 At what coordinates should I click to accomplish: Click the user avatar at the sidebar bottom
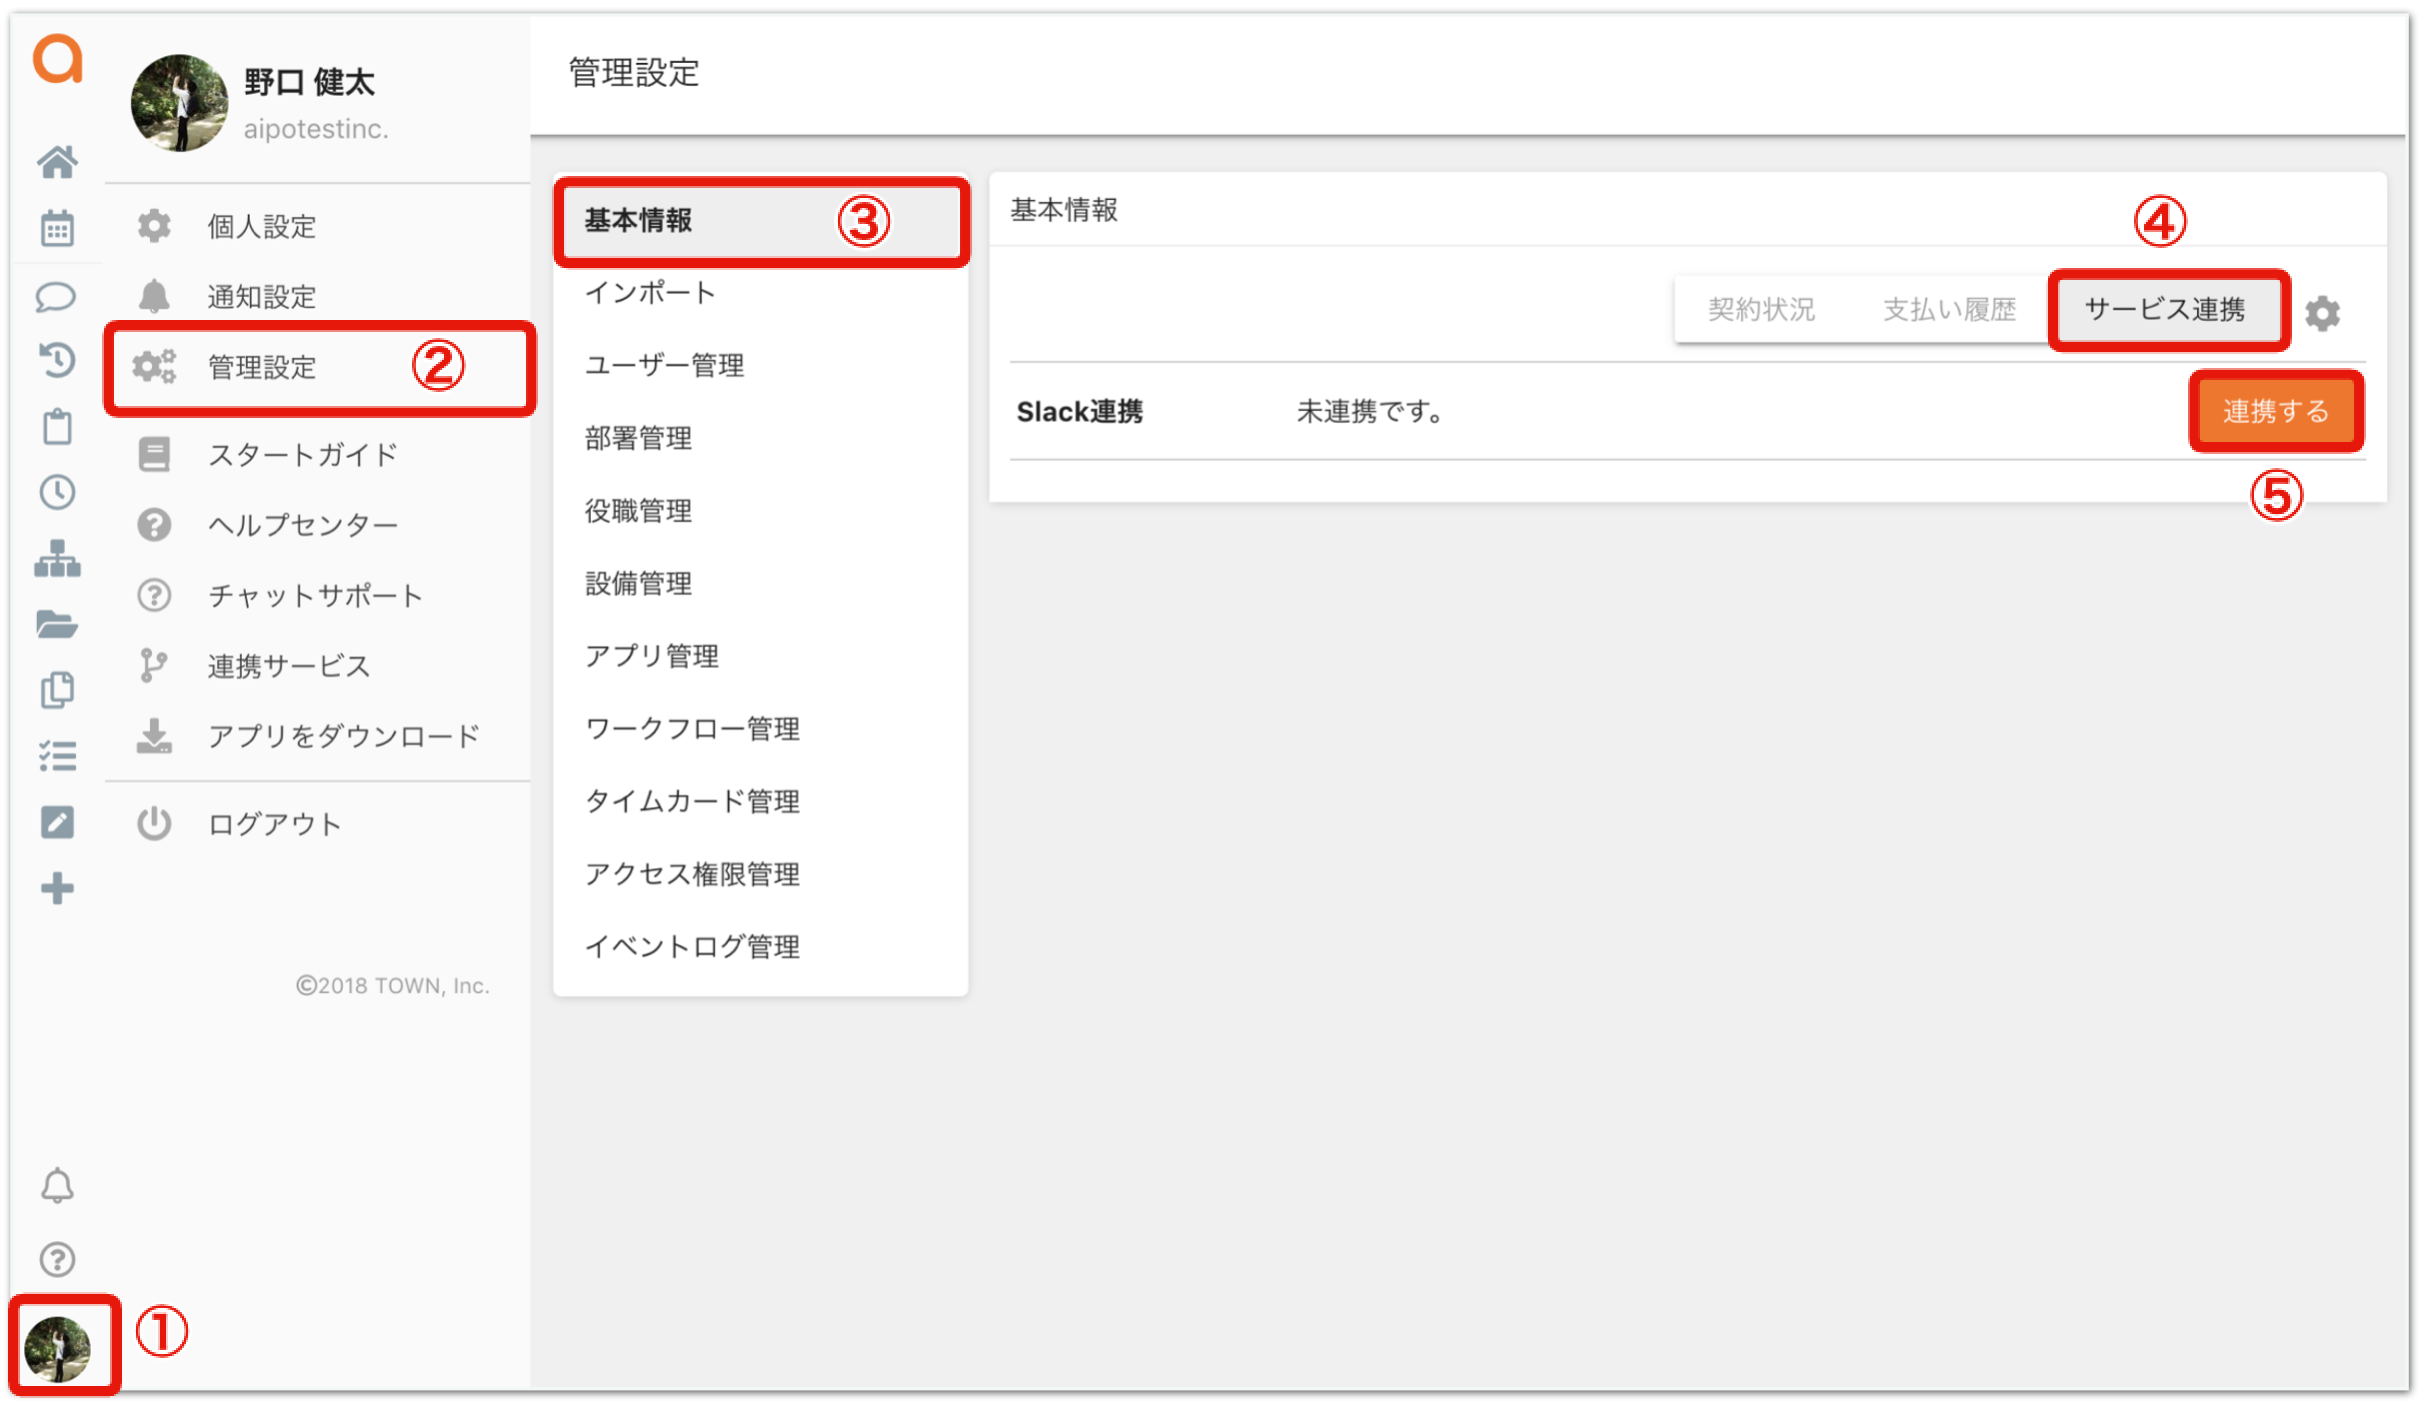click(x=58, y=1348)
